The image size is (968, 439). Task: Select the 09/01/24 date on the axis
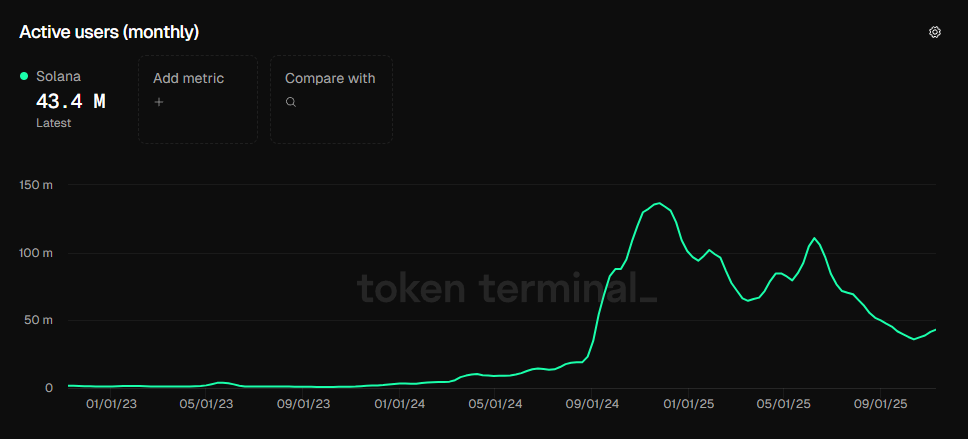pos(591,404)
